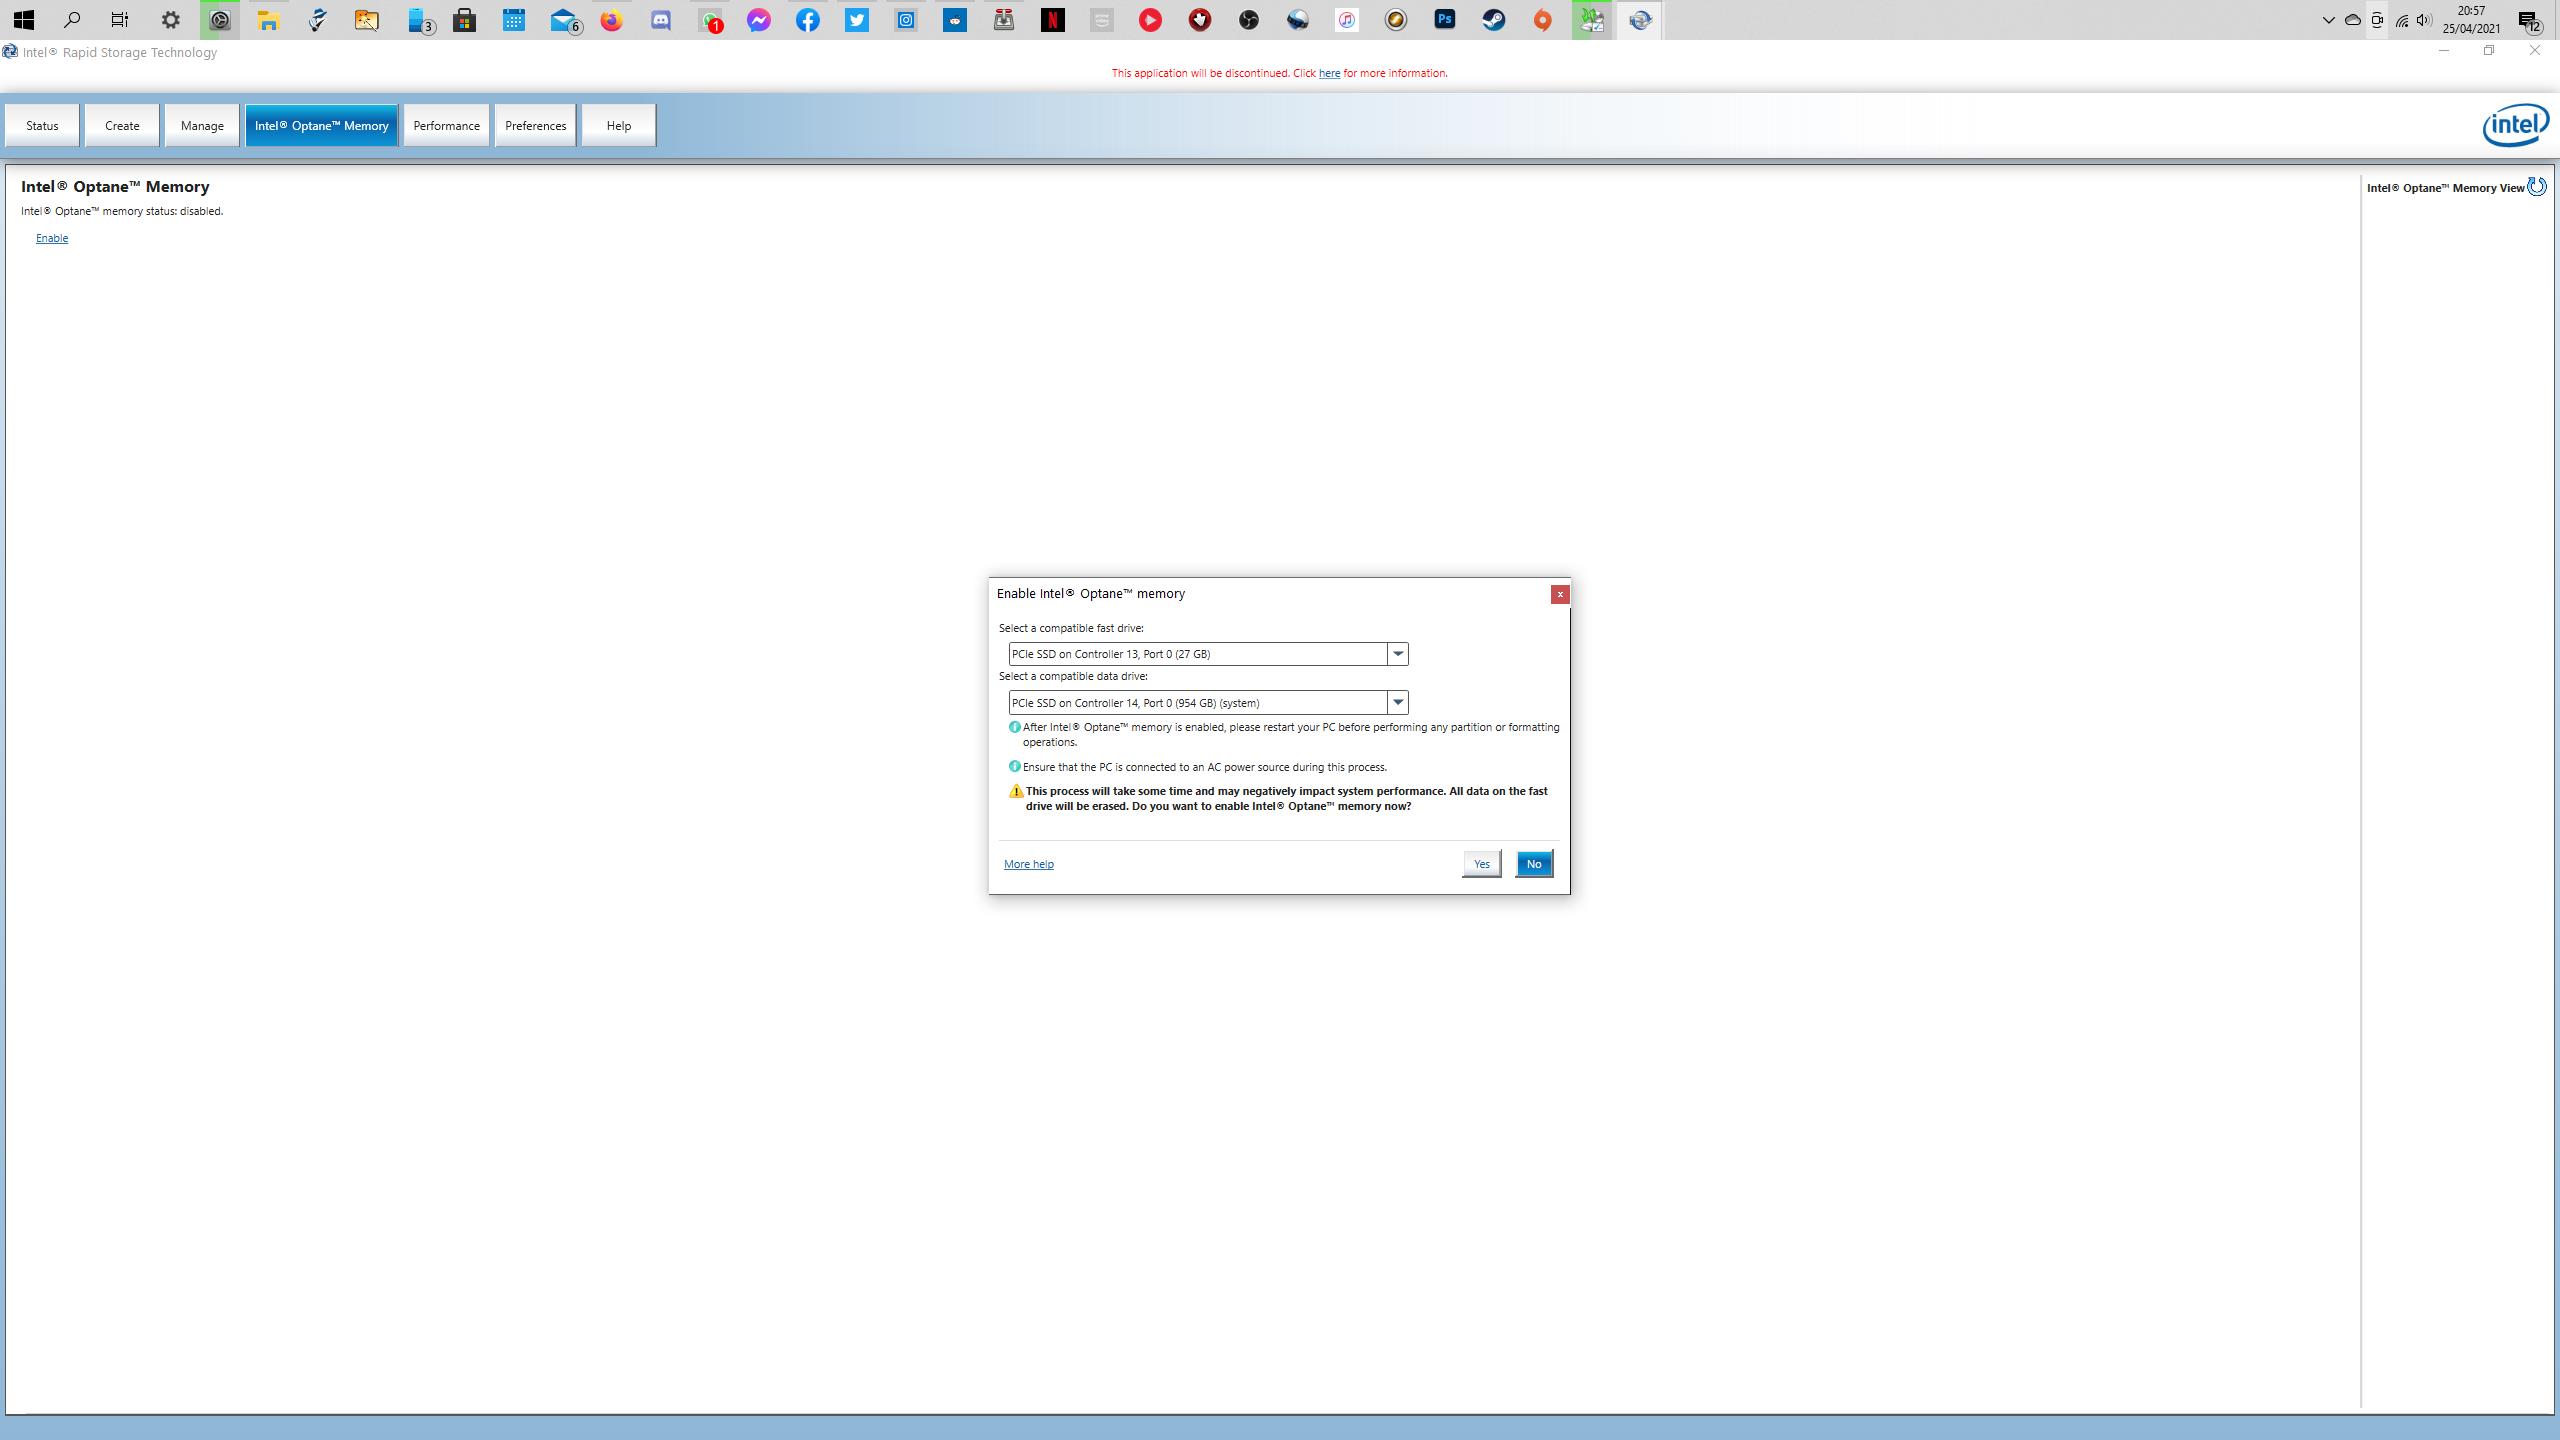Open Origin from the taskbar

click(x=1543, y=20)
